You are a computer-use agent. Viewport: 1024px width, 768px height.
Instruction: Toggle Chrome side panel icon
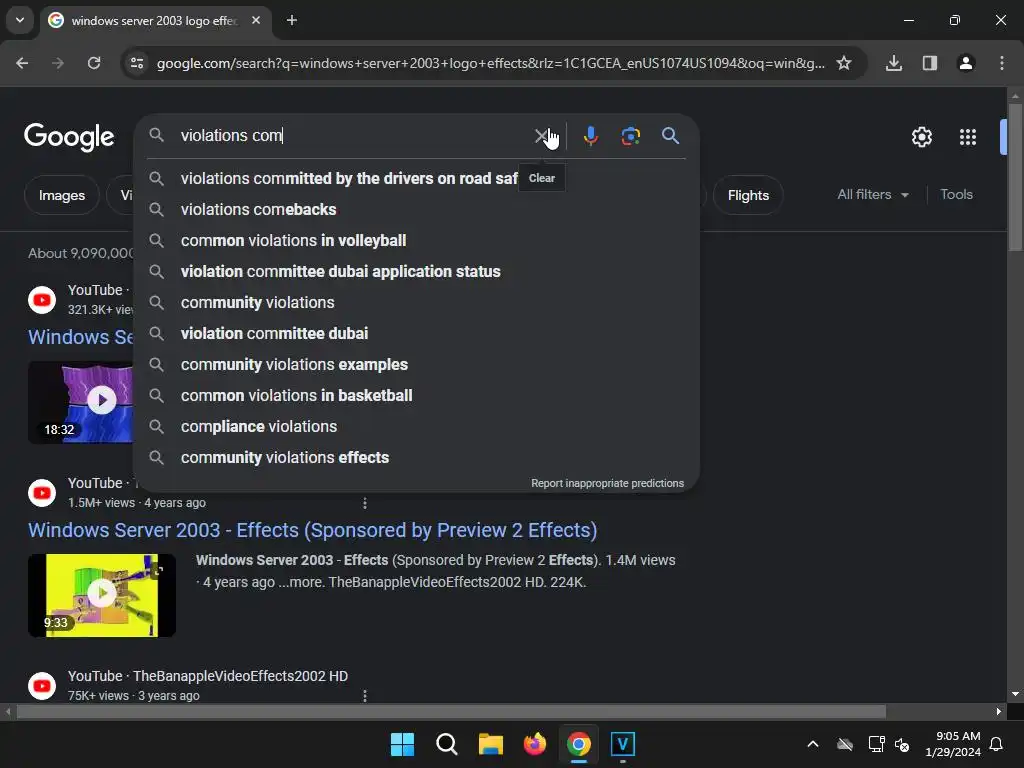[929, 63]
